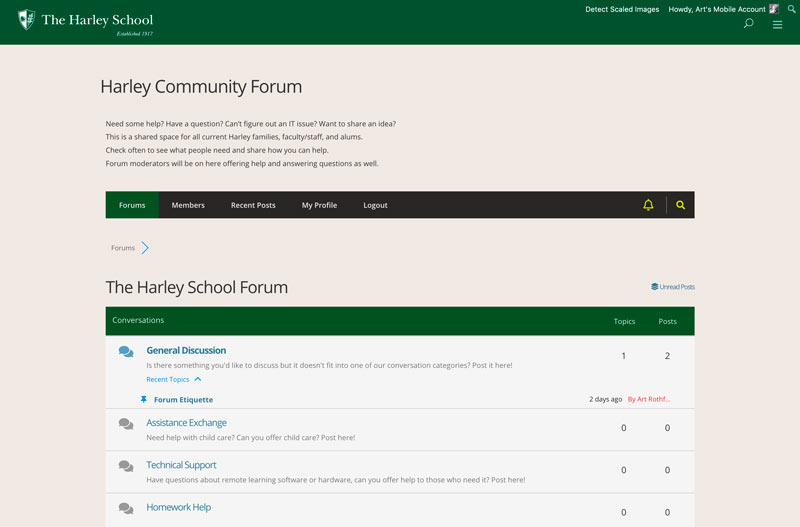This screenshot has height=527, width=800.
Task: Open Technical Support forum link
Action: pos(181,465)
